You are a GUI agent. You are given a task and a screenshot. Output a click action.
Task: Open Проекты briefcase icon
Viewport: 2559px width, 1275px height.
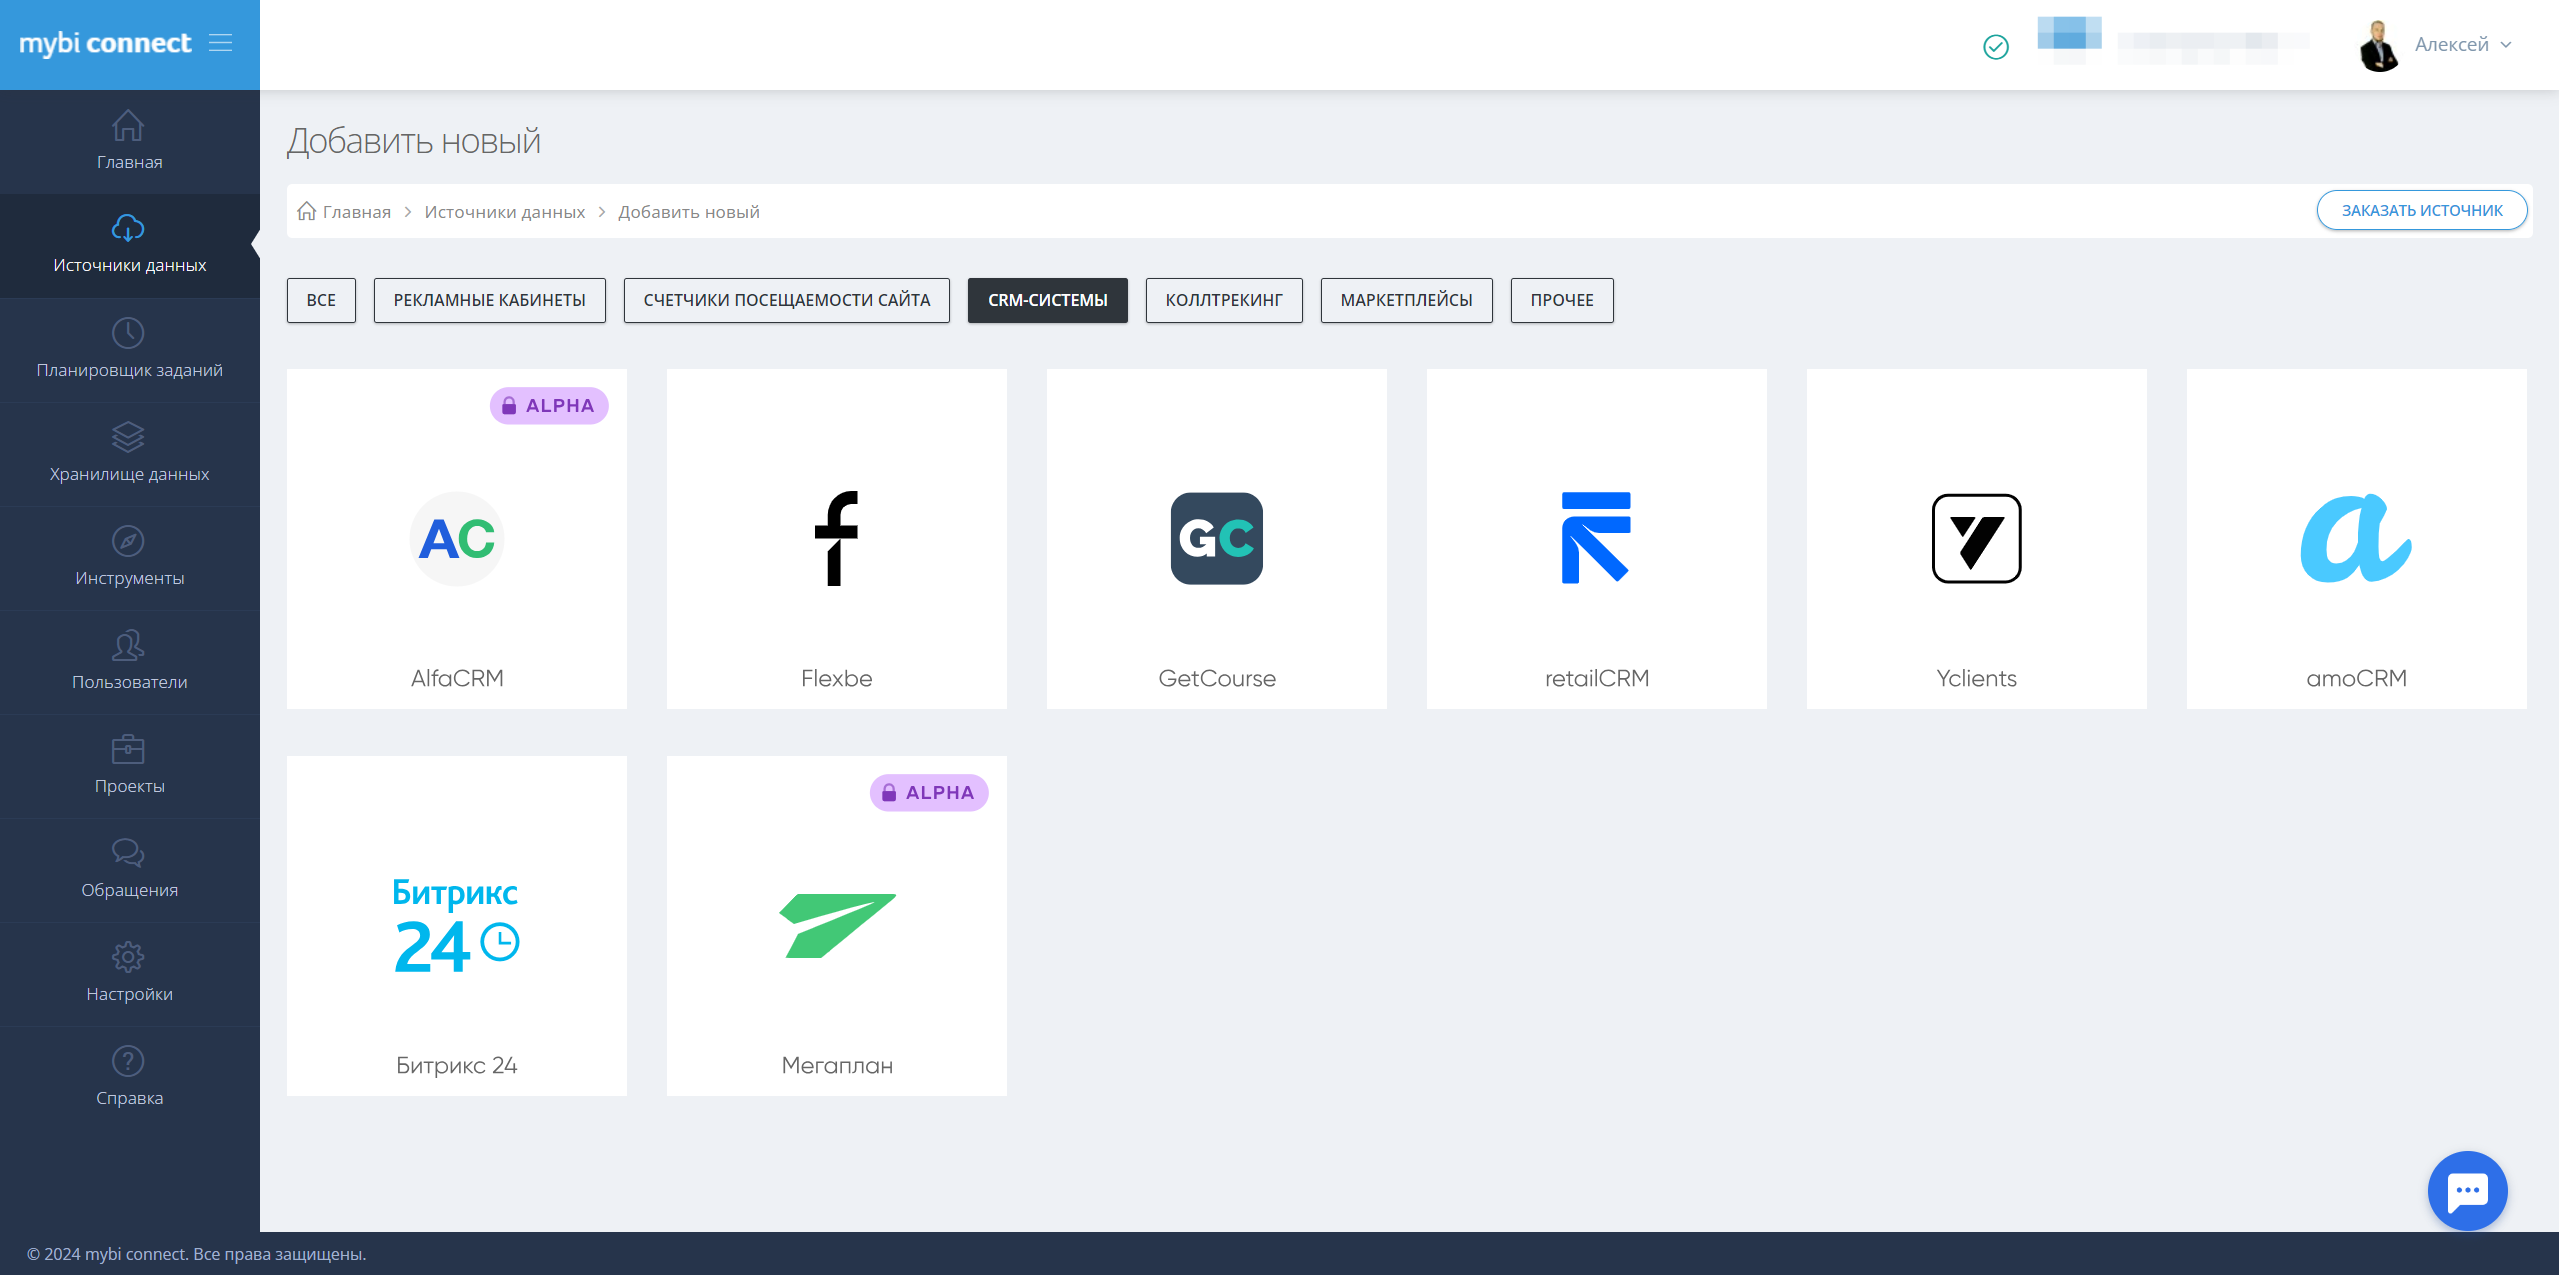pyautogui.click(x=128, y=749)
